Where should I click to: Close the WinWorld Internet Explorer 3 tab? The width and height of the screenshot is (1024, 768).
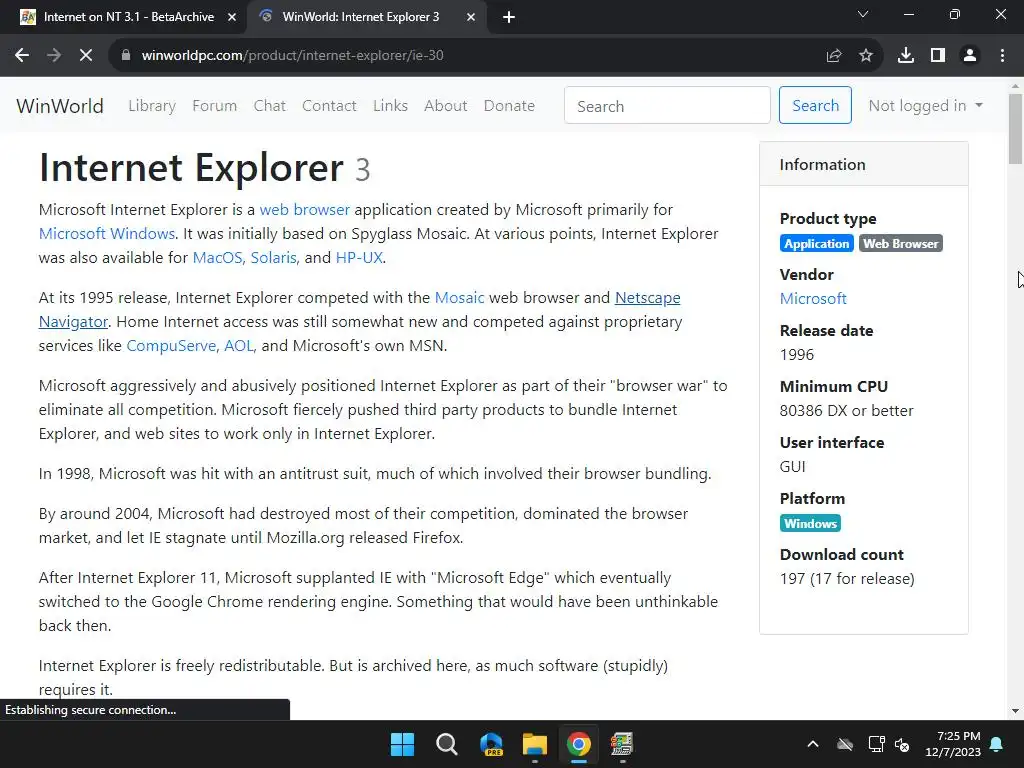(x=471, y=17)
